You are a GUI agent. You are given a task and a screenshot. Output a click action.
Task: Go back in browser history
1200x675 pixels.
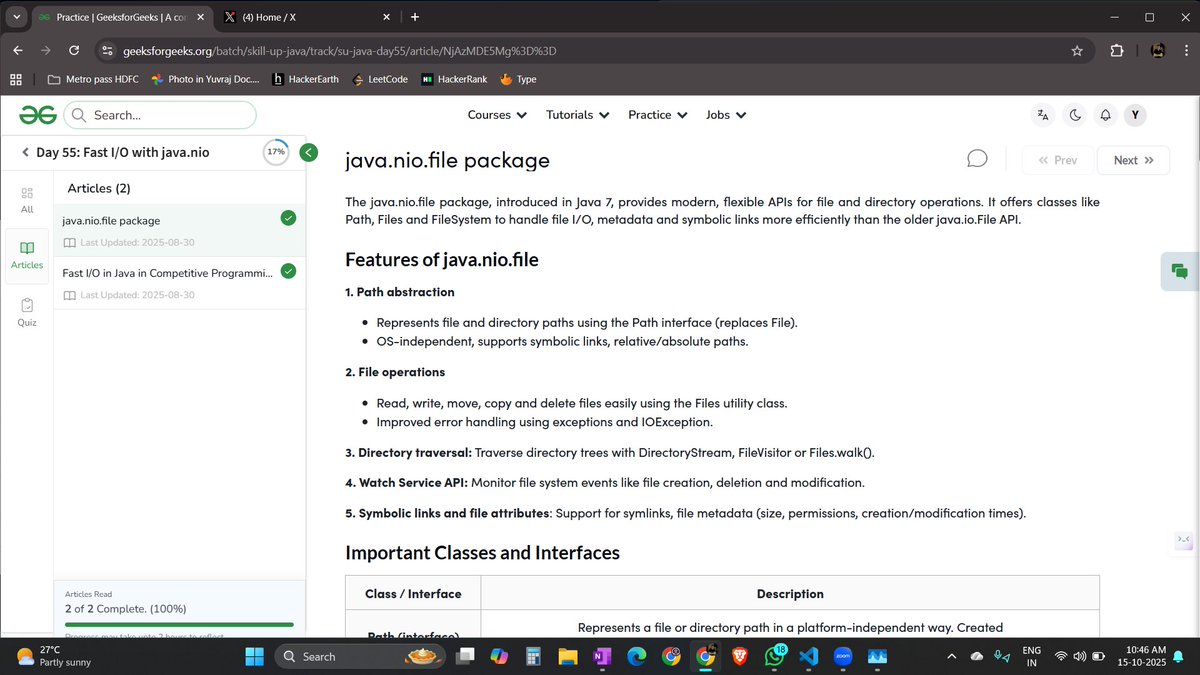pos(18,50)
